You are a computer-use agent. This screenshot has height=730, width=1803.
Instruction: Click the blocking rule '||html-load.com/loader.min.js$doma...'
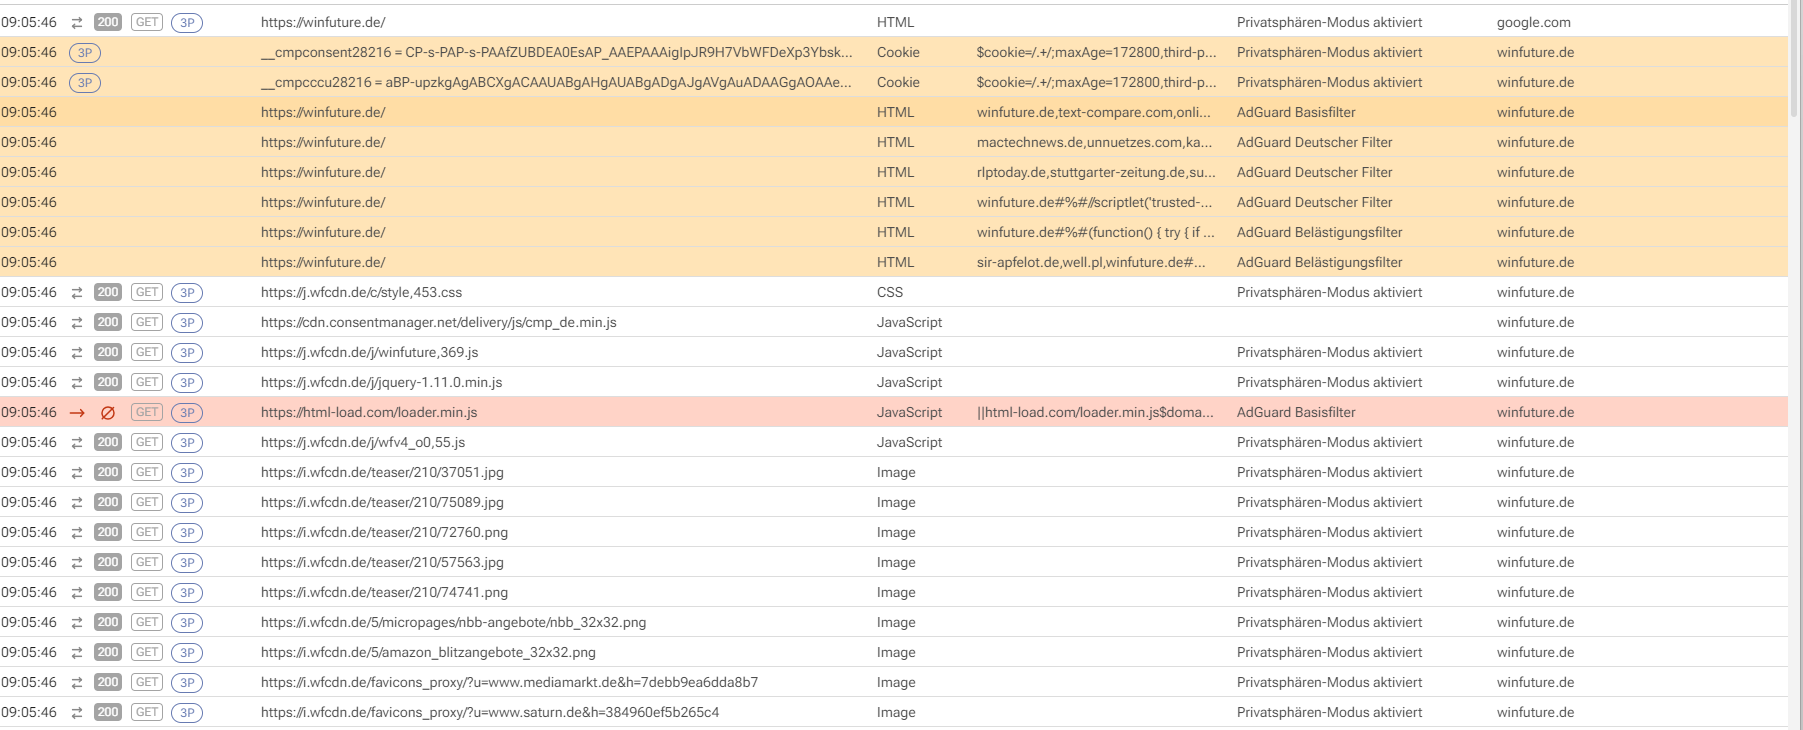click(1095, 412)
